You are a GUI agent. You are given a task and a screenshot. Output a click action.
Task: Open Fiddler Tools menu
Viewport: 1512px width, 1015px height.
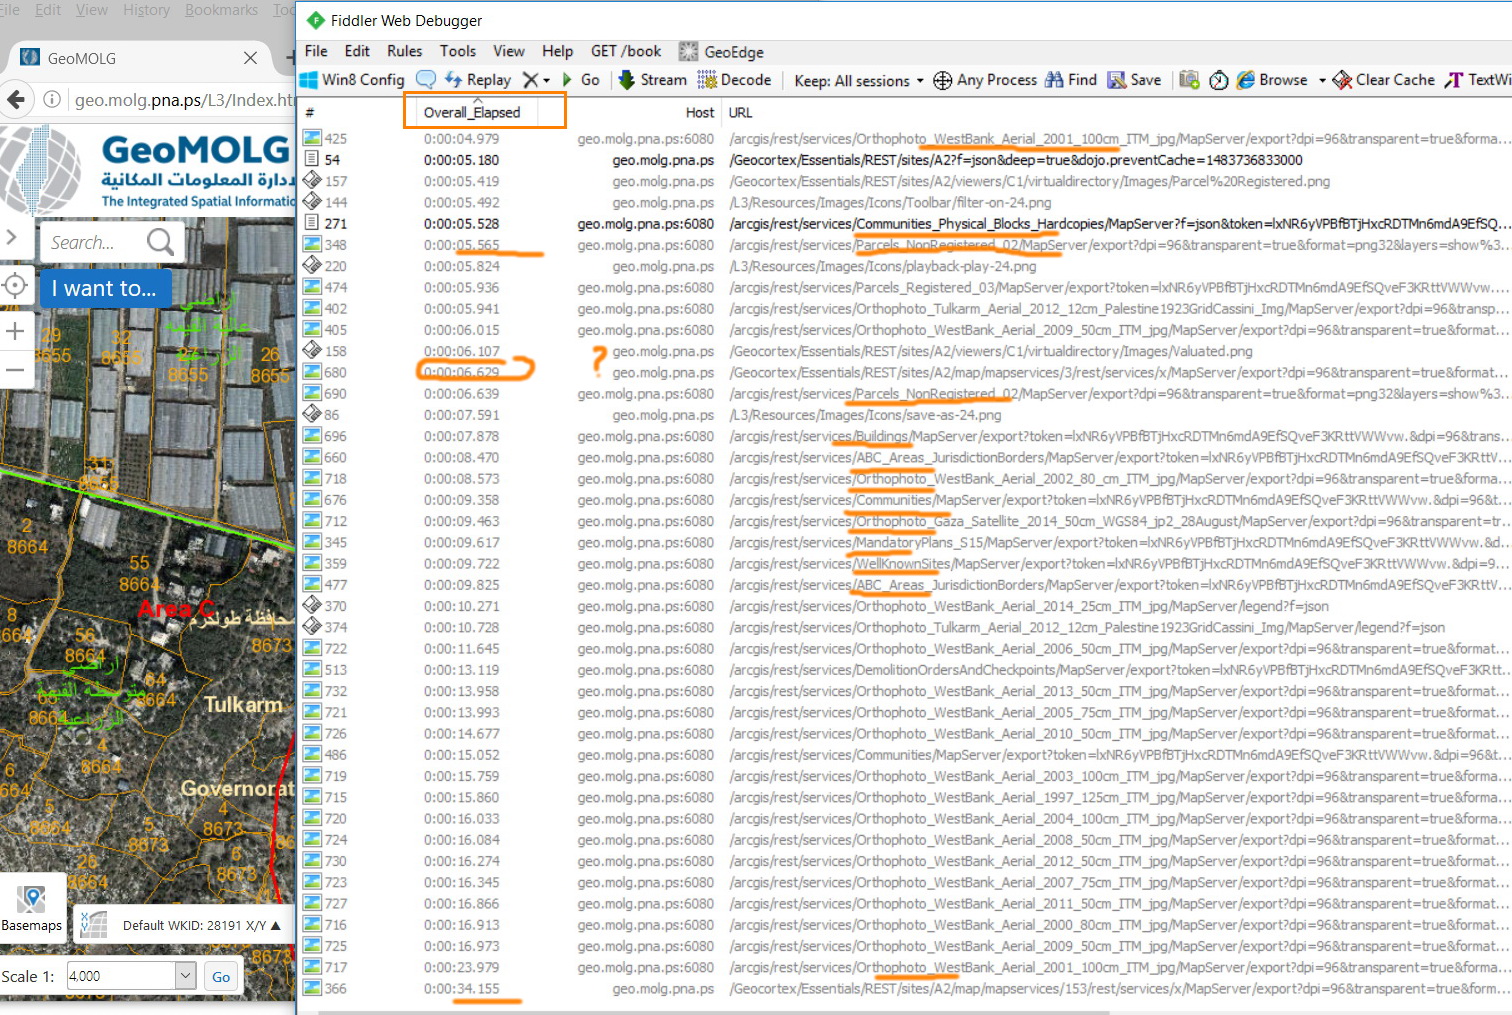pyautogui.click(x=457, y=51)
